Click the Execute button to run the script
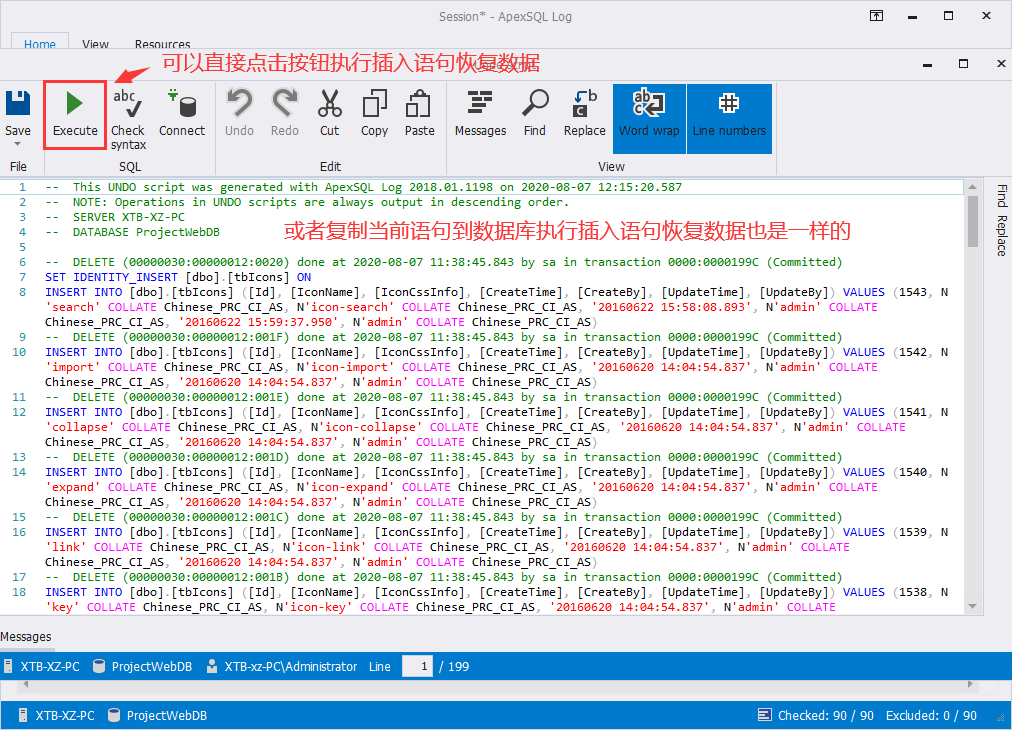 74,112
